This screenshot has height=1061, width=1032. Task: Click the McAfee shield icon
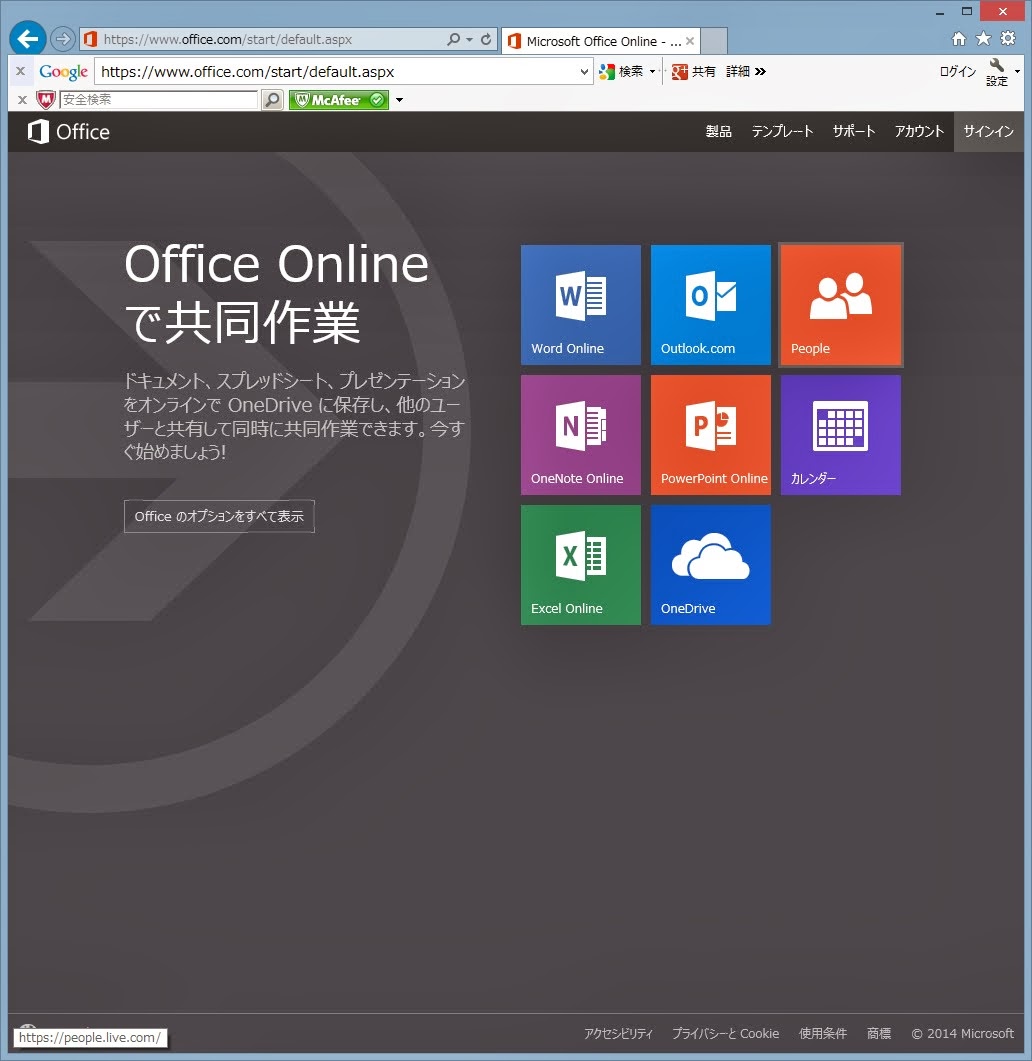point(45,100)
